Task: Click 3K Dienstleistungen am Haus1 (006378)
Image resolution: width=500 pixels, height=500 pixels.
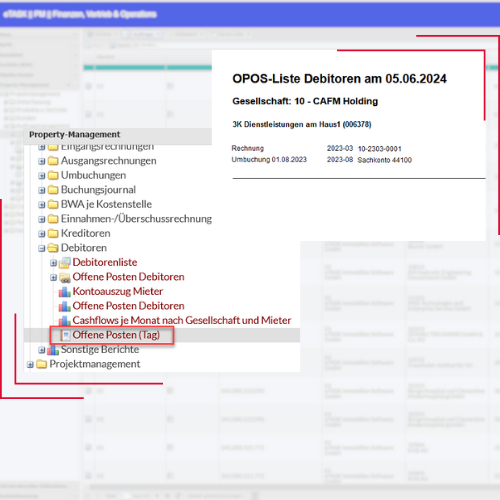Action: click(302, 125)
